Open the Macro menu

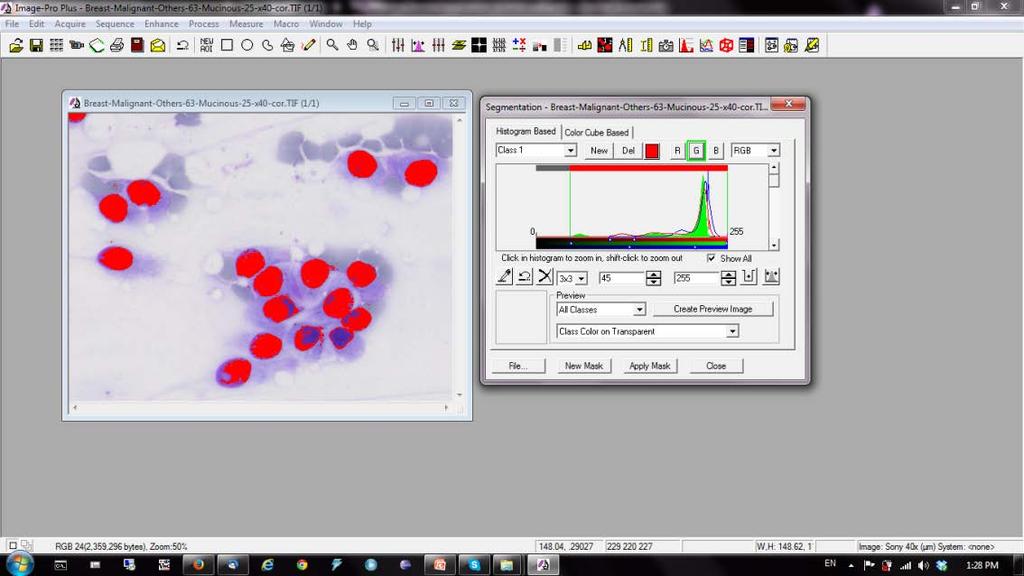pos(286,24)
